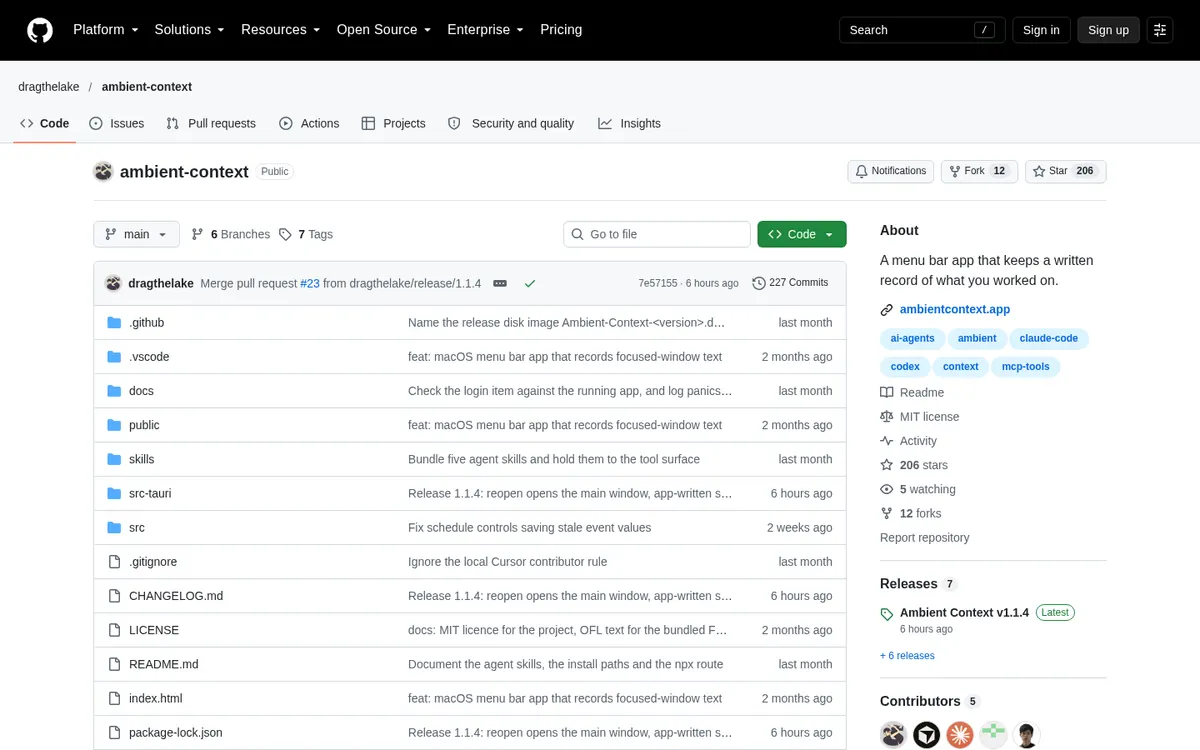Switch to the Projects tab

tap(393, 123)
